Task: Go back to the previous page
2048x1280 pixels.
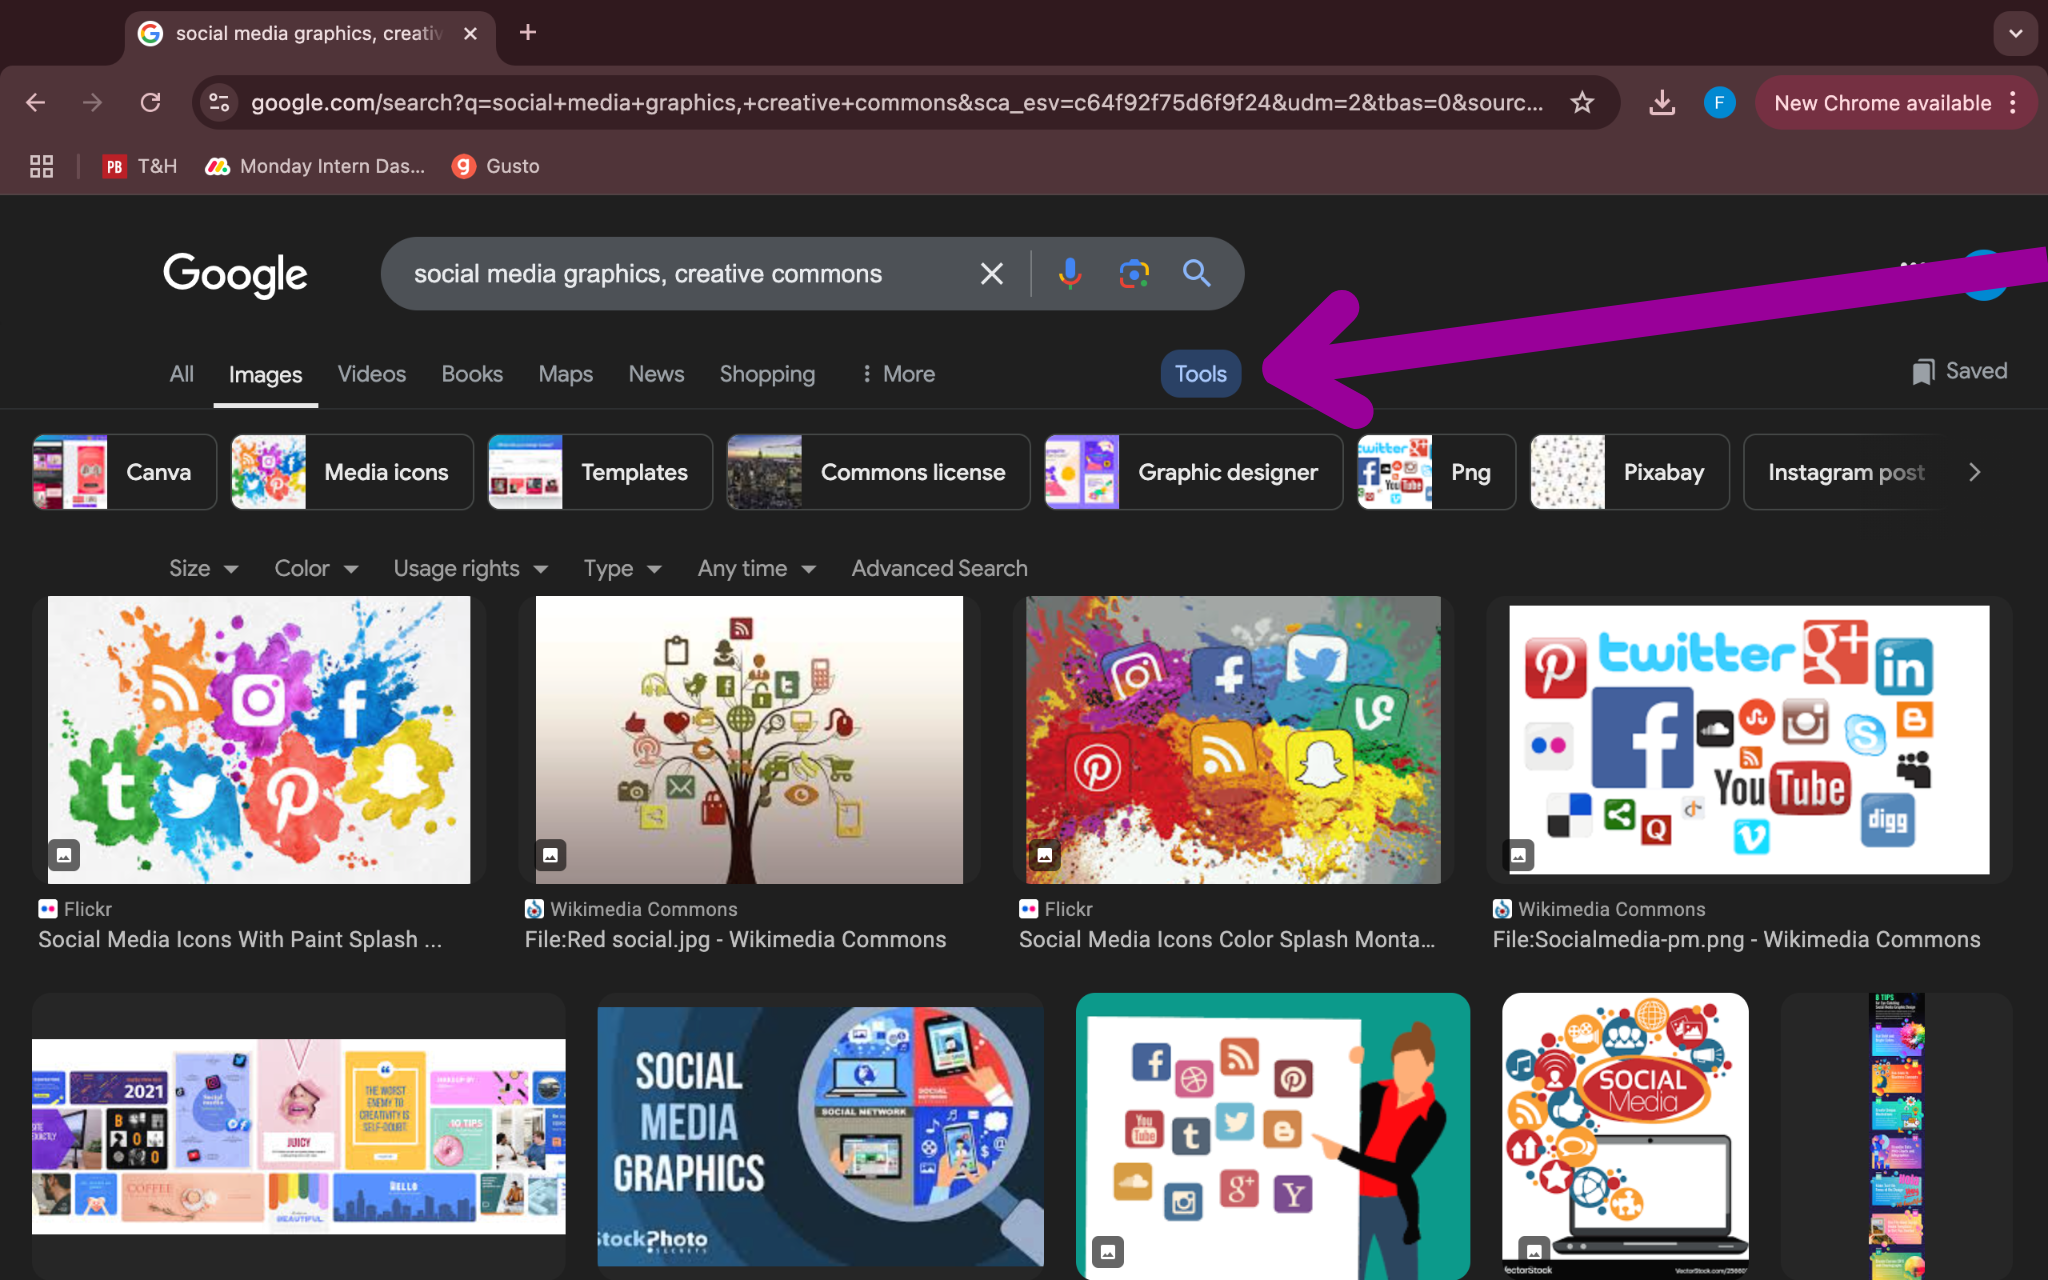Action: click(x=36, y=102)
